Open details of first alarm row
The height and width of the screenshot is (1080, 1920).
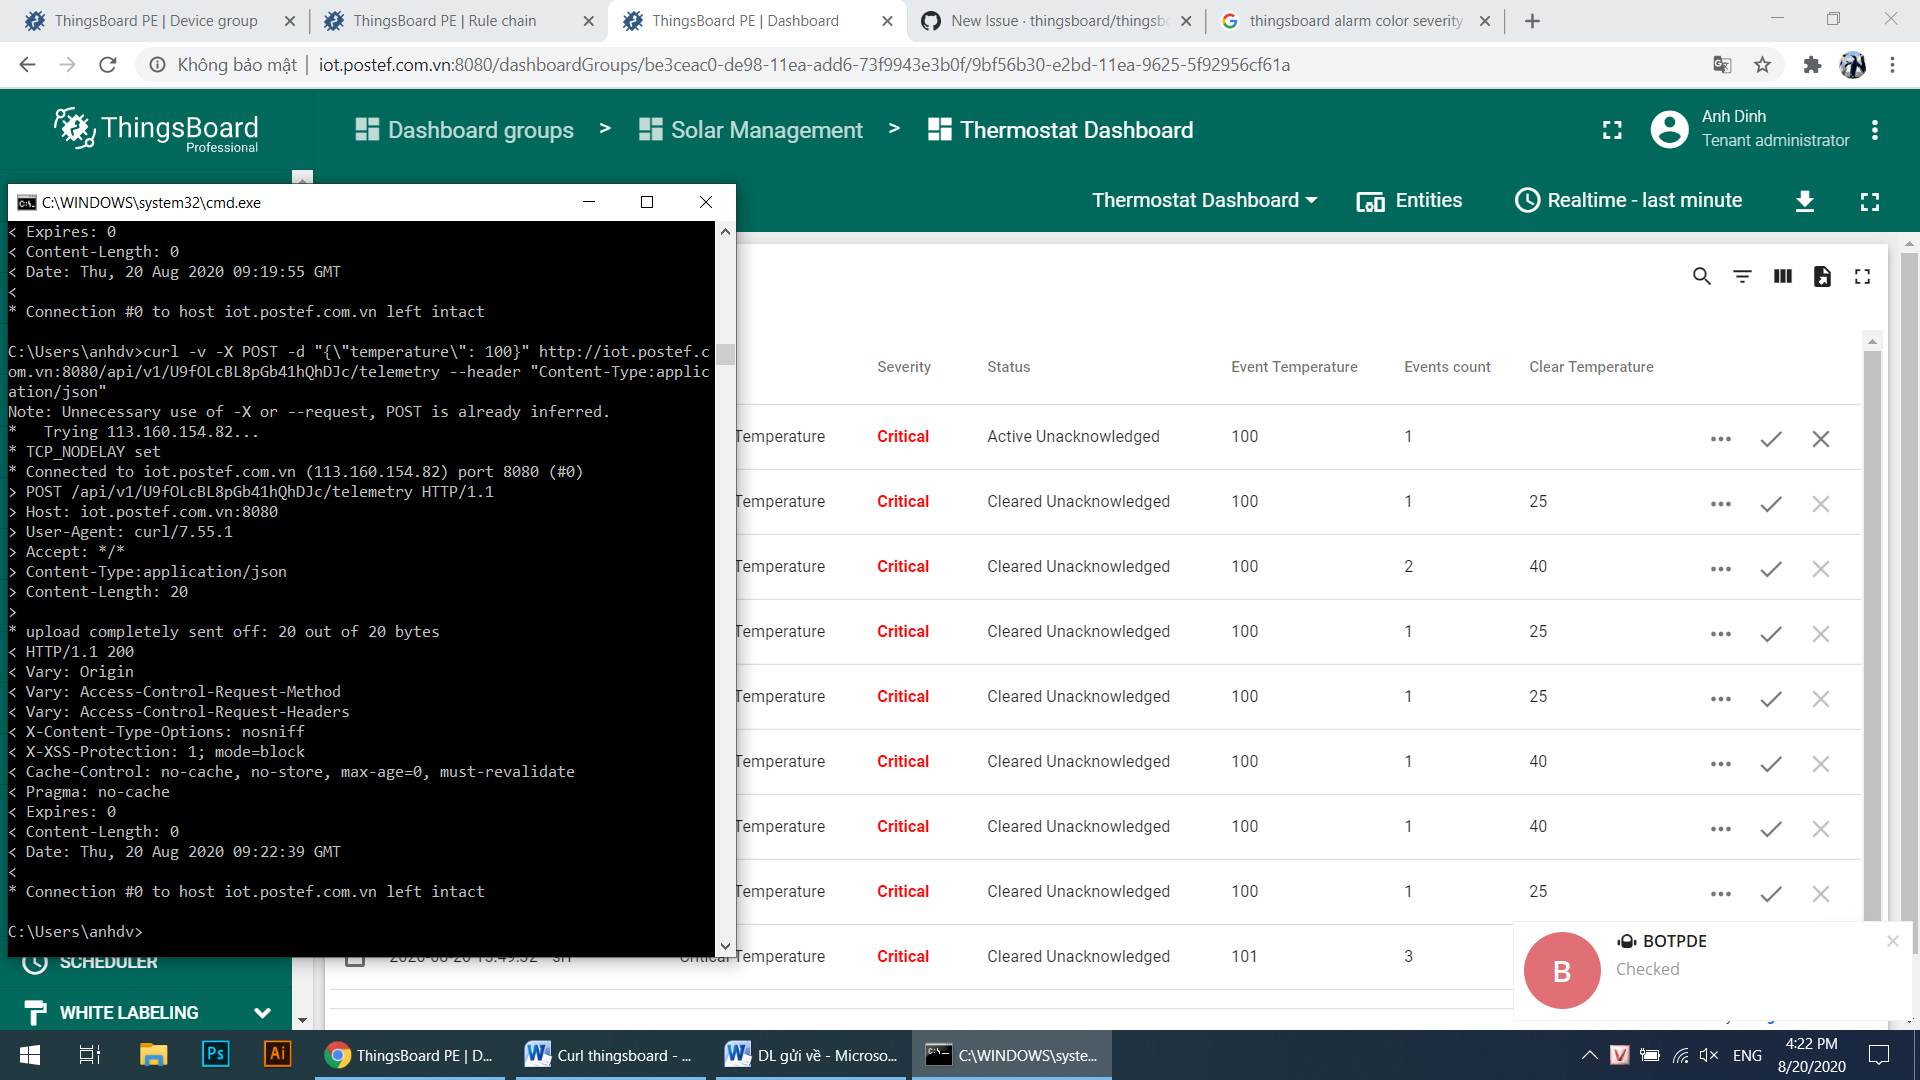point(1720,439)
